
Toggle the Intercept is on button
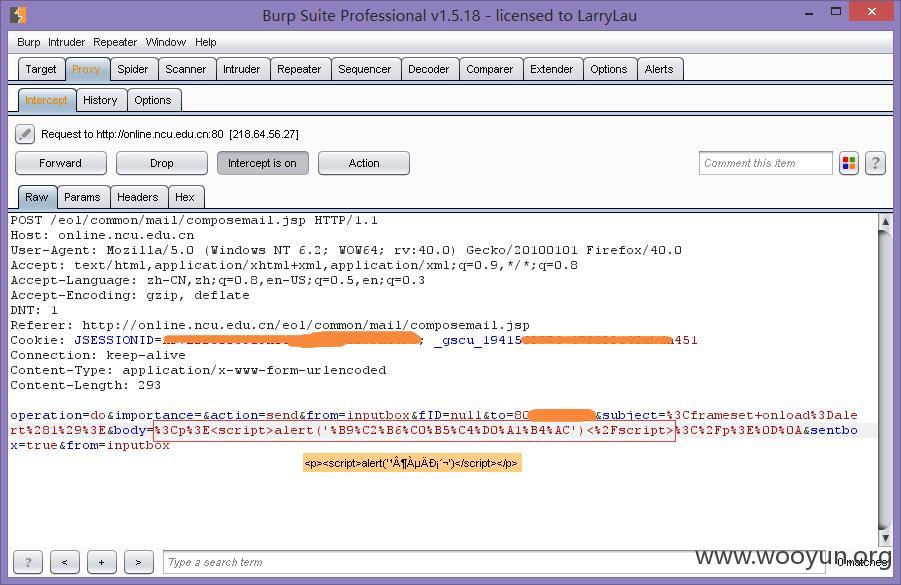pyautogui.click(x=263, y=163)
